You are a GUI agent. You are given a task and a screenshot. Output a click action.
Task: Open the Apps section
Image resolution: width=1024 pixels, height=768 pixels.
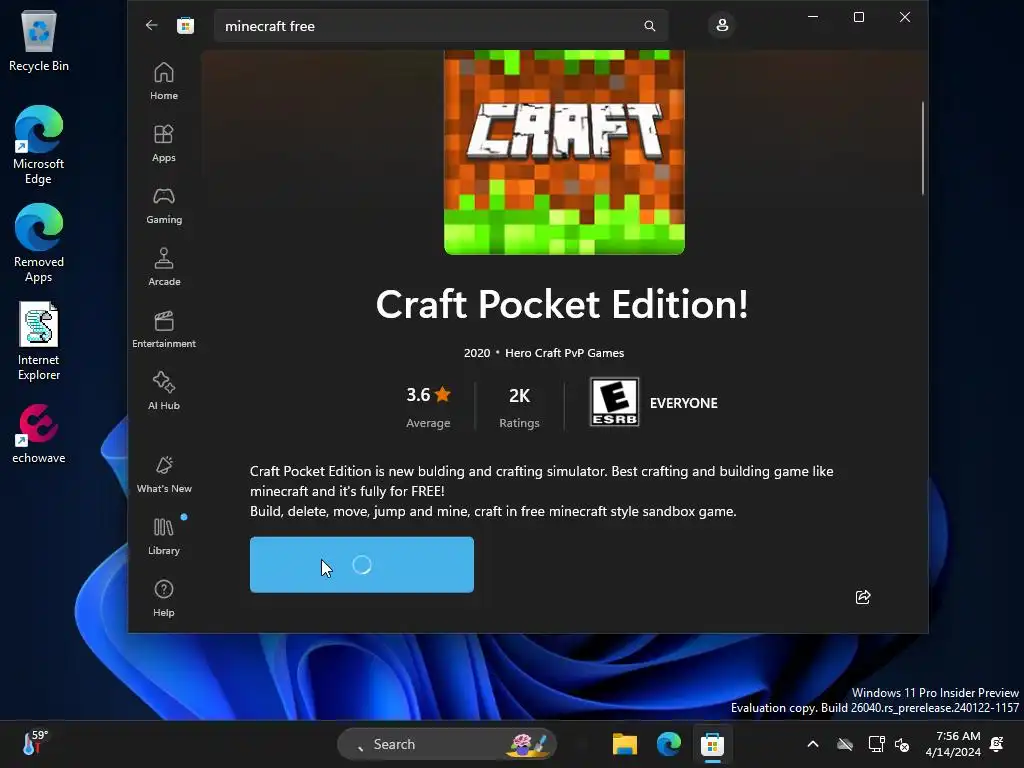tap(164, 143)
